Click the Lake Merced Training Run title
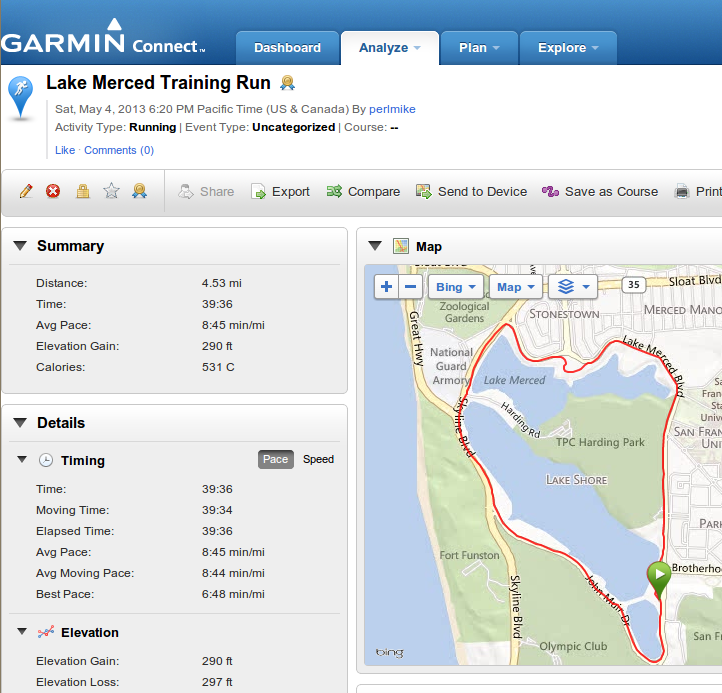This screenshot has height=693, width=722. click(x=158, y=83)
